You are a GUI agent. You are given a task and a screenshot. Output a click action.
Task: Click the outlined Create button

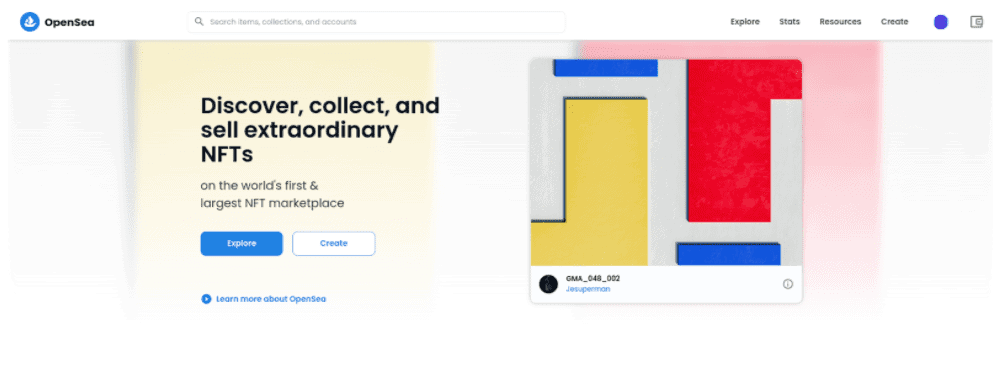pos(334,243)
